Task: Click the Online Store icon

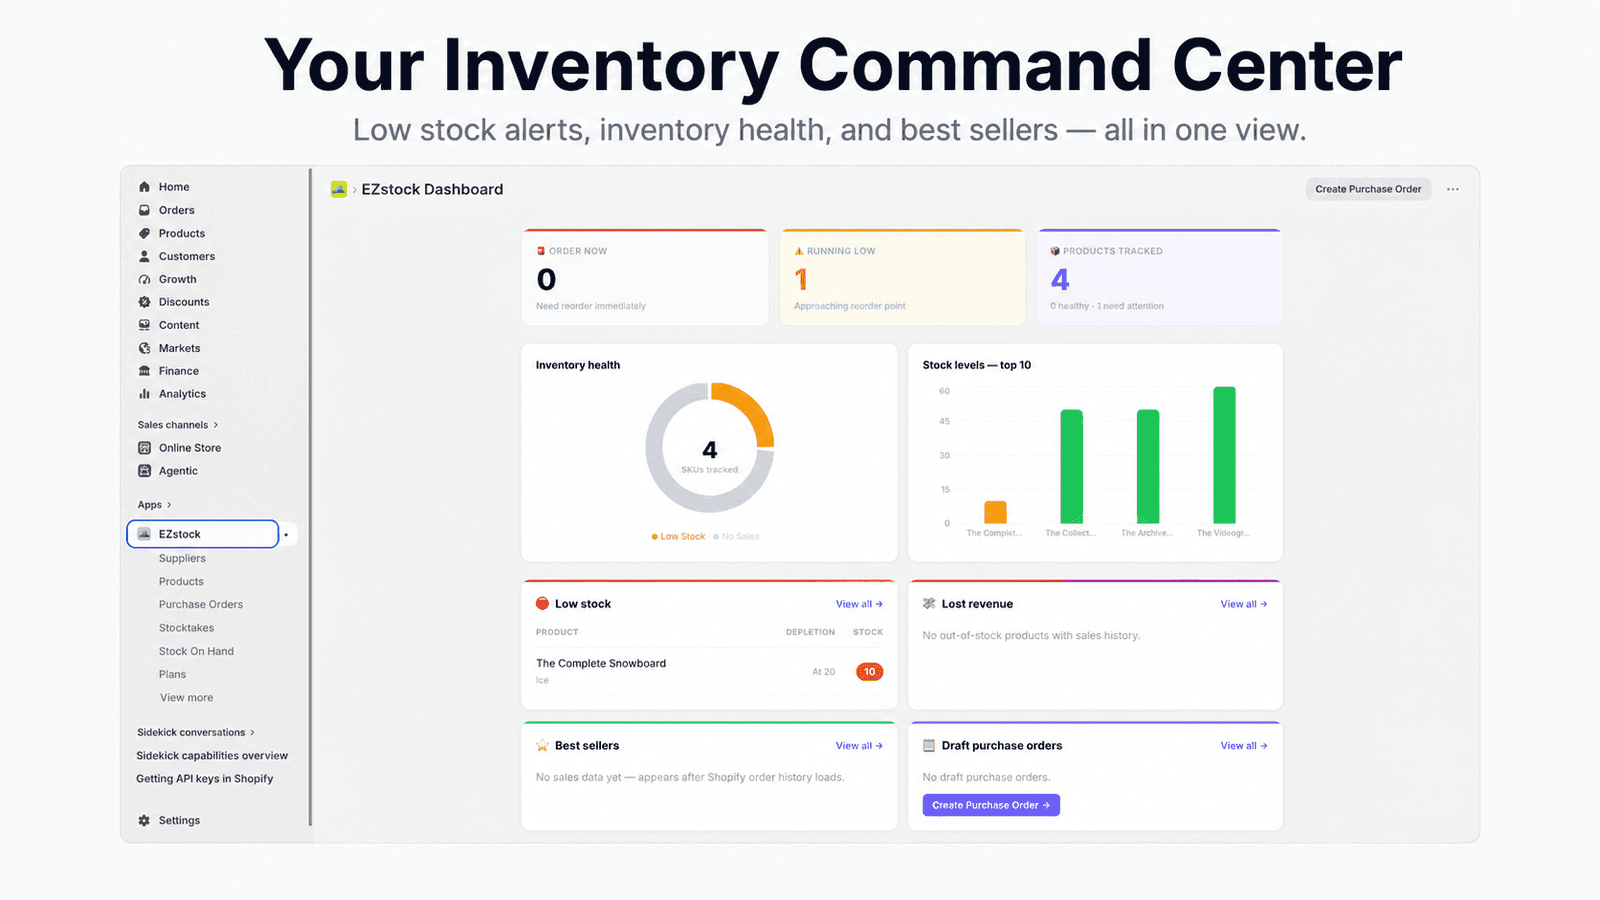Action: [144, 448]
